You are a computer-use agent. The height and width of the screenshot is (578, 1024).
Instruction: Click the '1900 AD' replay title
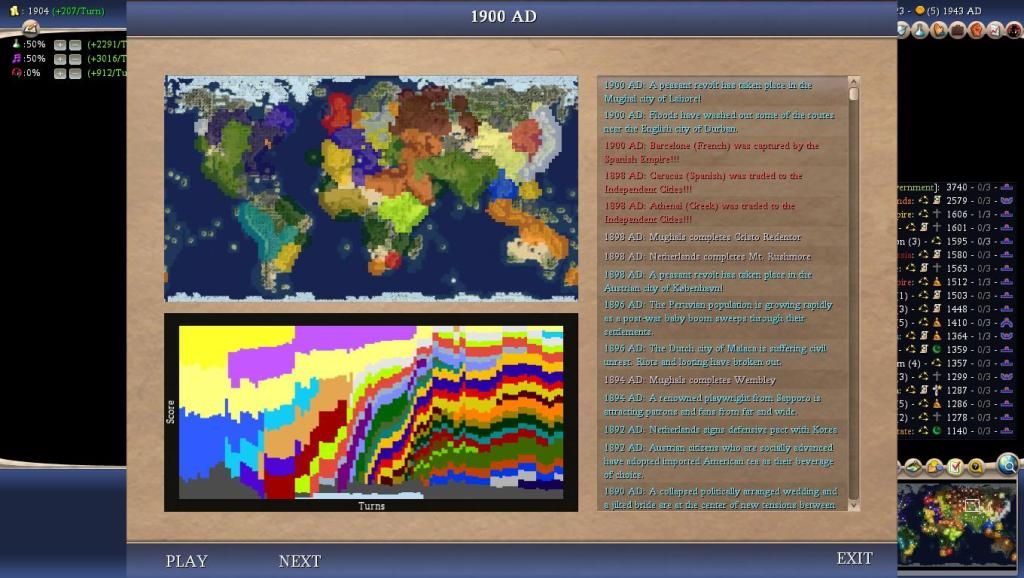pyautogui.click(x=504, y=16)
